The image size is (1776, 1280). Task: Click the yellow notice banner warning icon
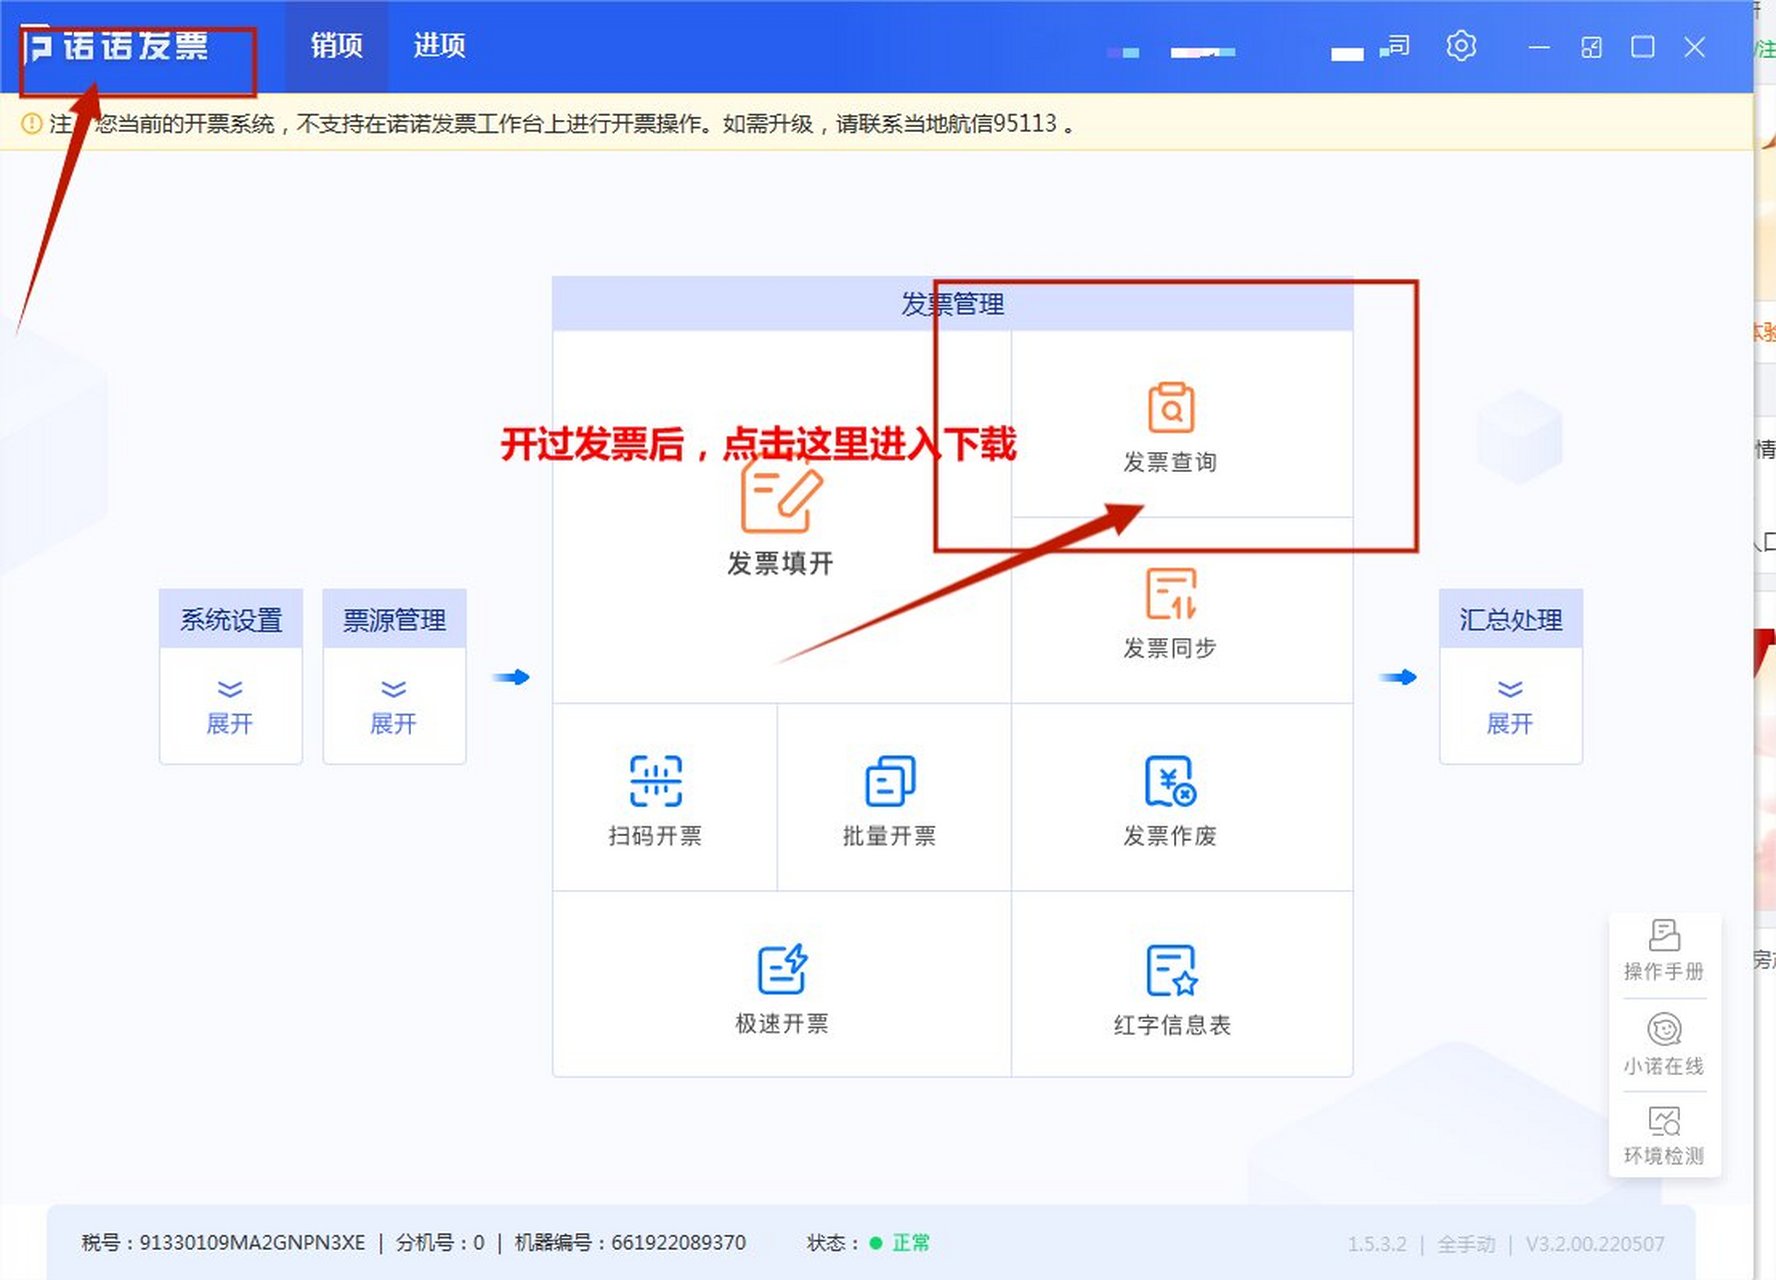point(32,123)
